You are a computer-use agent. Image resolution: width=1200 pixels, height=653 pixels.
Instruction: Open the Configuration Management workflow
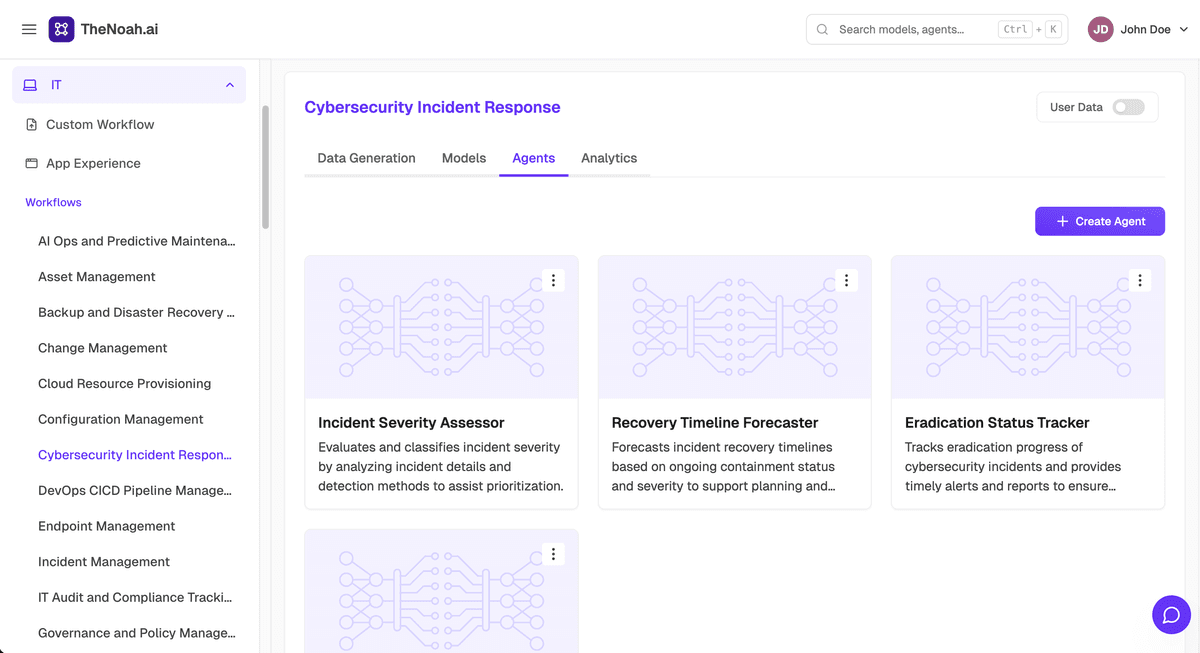point(121,419)
